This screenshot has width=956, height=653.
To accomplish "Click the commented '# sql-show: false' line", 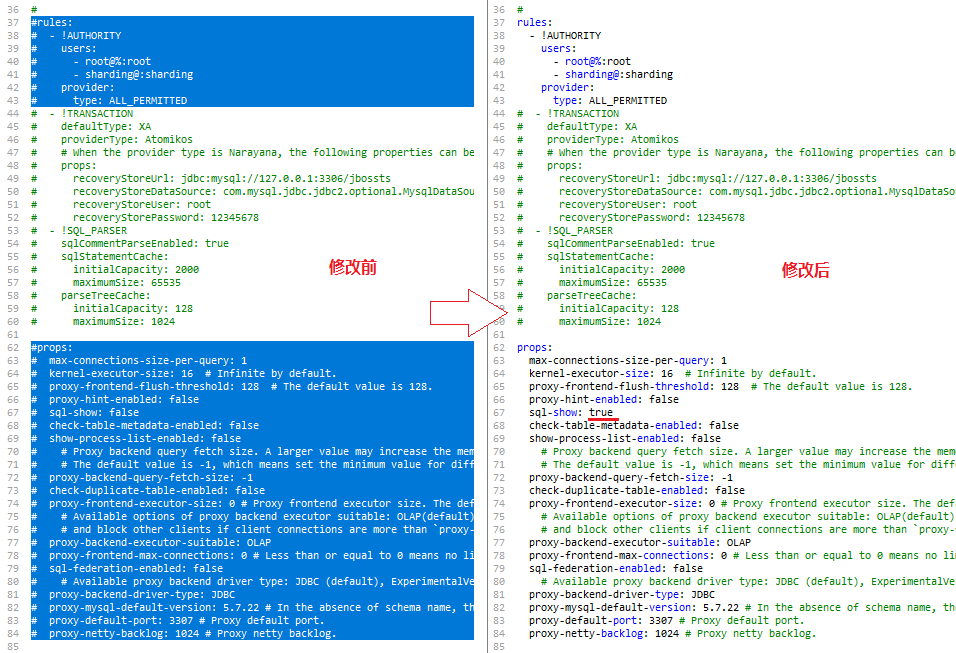I will (x=85, y=413).
